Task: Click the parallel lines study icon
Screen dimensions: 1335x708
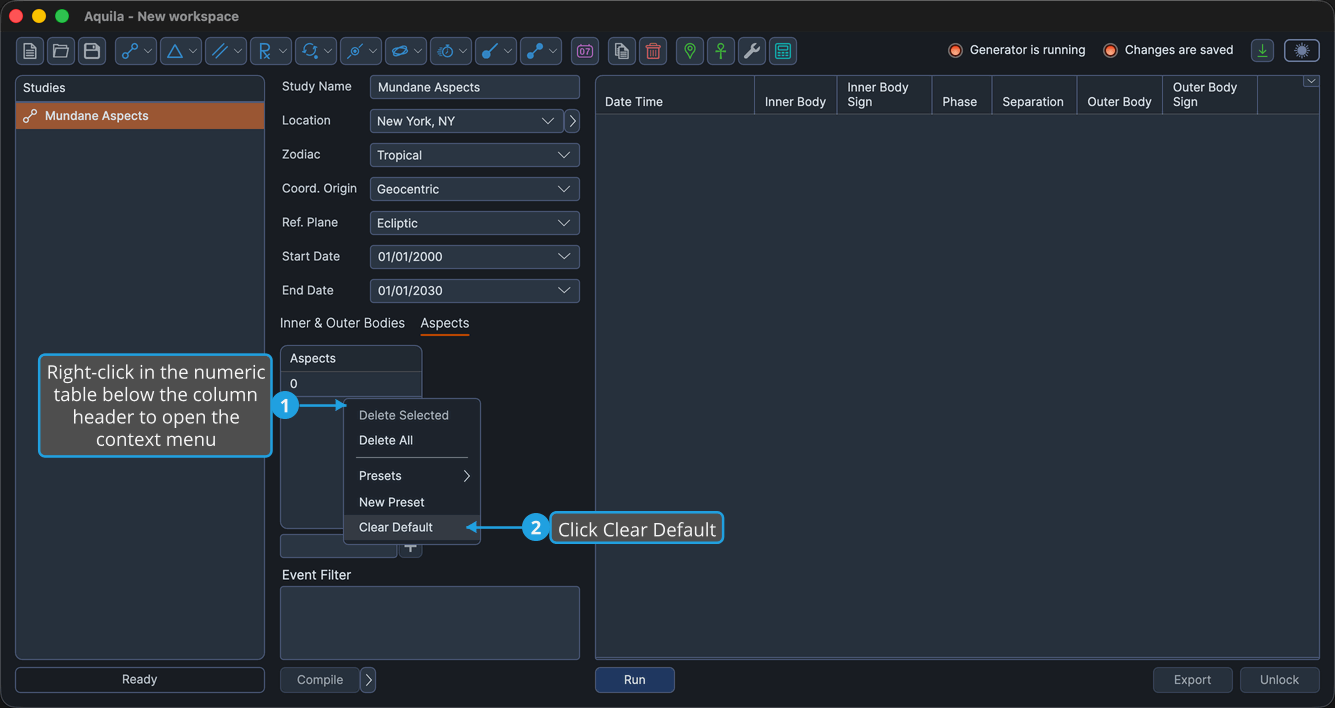Action: coord(219,51)
